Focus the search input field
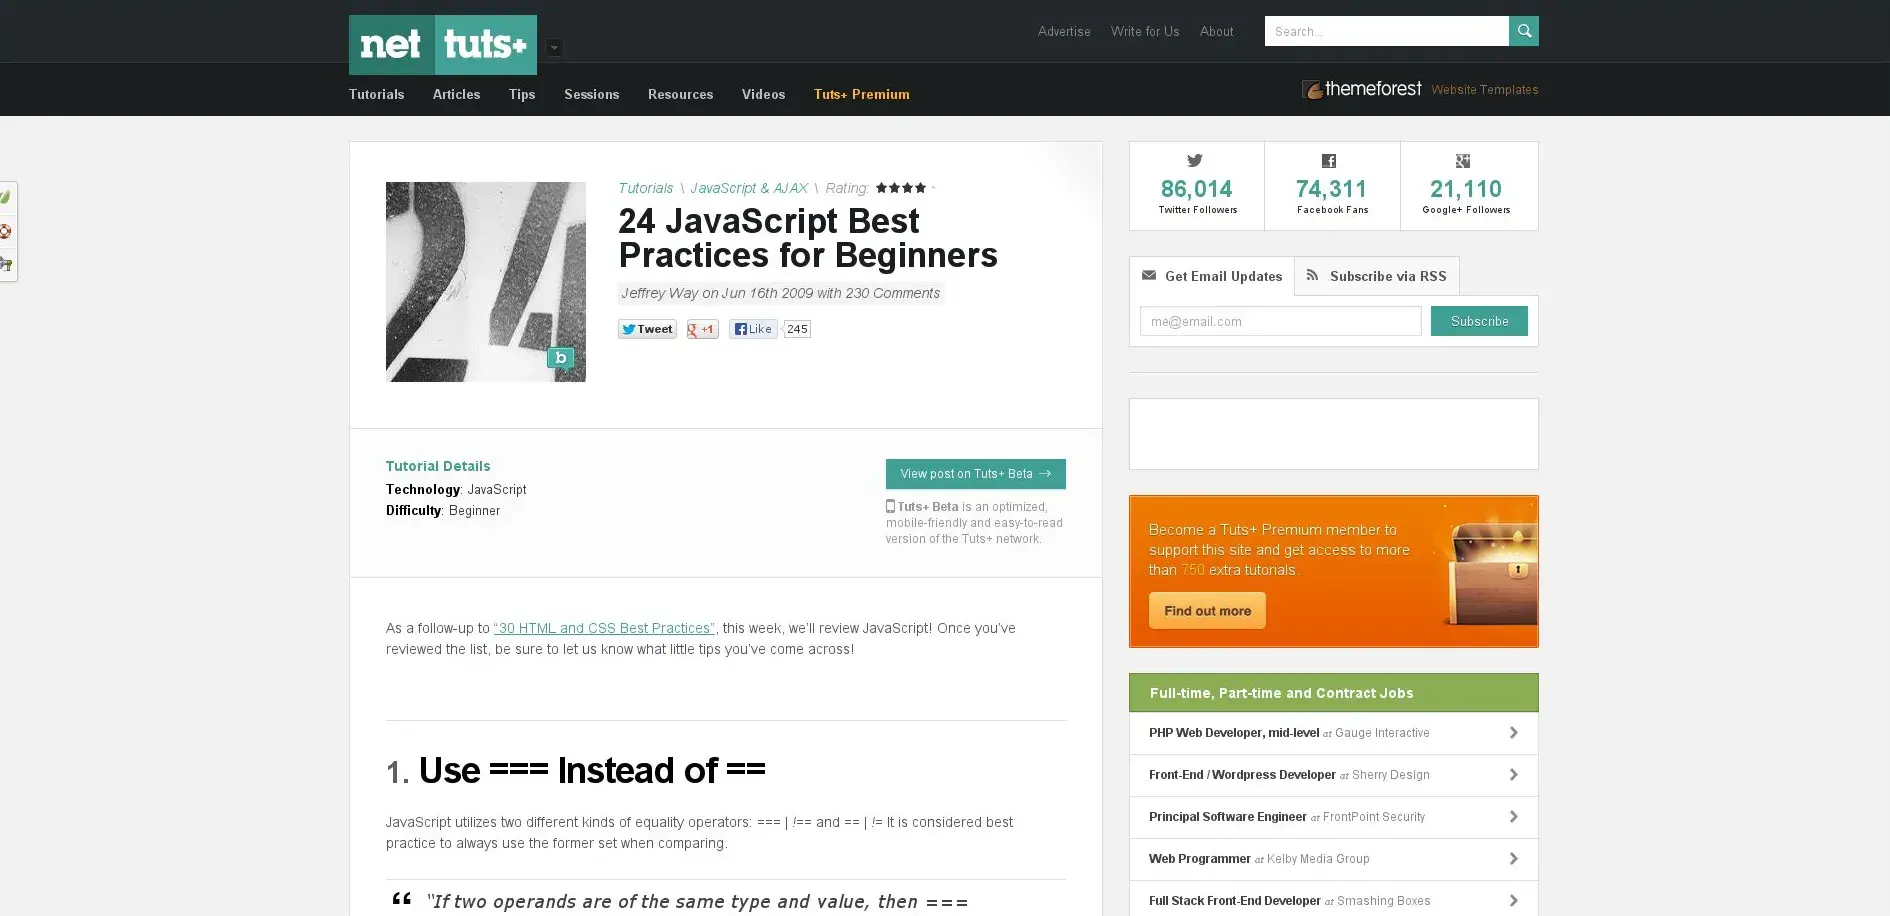The height and width of the screenshot is (916, 1890). pyautogui.click(x=1386, y=31)
